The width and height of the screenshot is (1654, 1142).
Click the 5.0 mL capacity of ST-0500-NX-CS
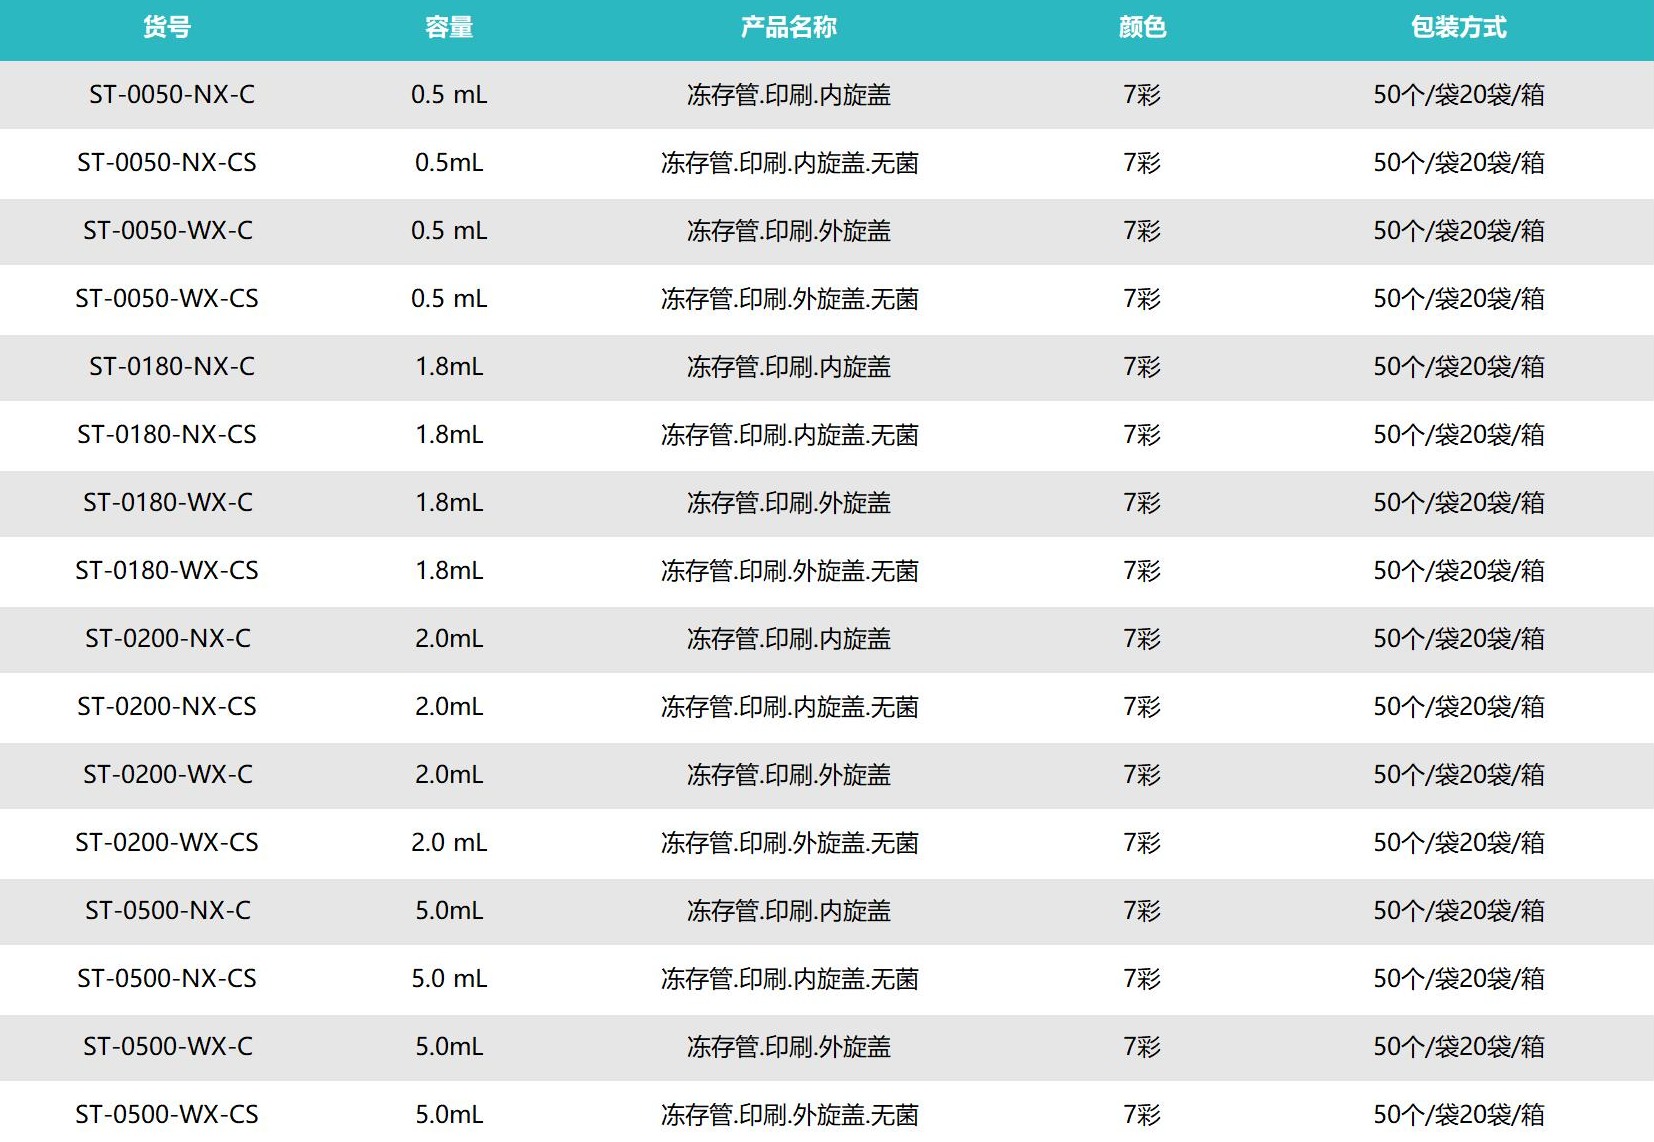pos(449,979)
